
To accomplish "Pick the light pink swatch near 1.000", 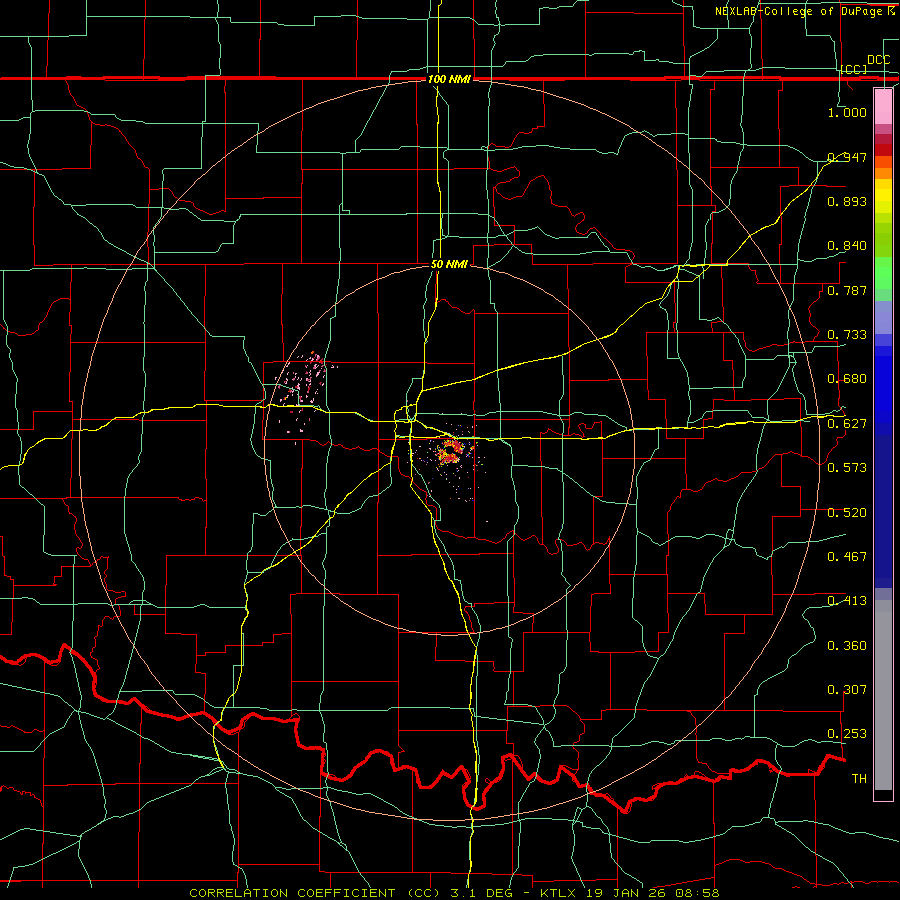I will [883, 106].
